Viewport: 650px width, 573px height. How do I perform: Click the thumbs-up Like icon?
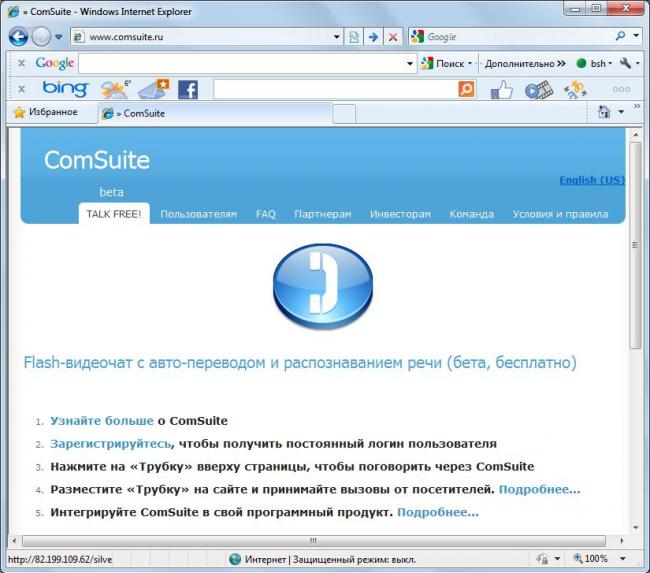pos(502,89)
